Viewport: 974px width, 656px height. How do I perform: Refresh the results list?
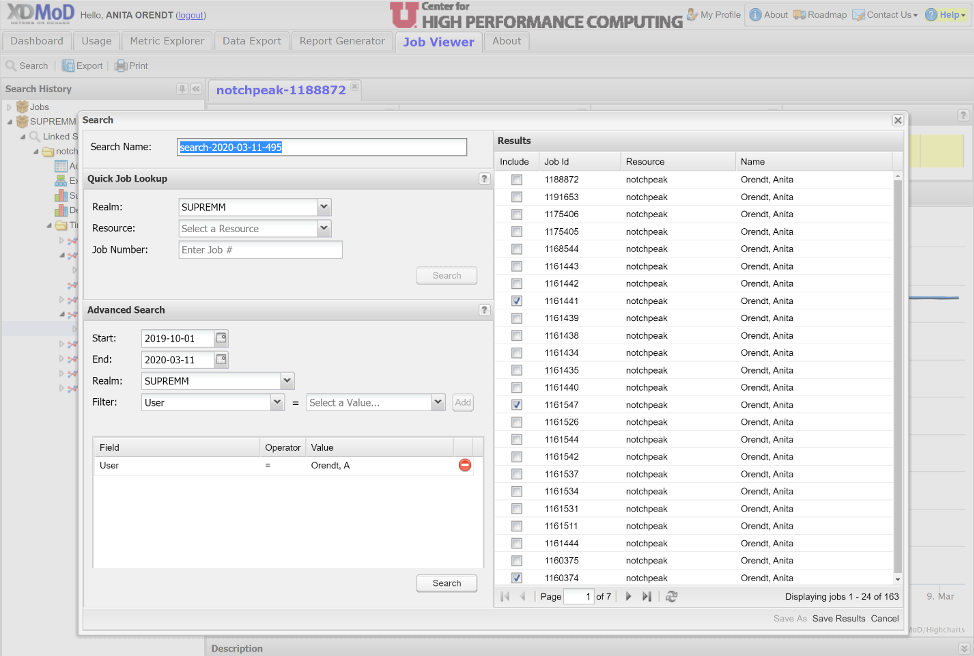click(672, 596)
